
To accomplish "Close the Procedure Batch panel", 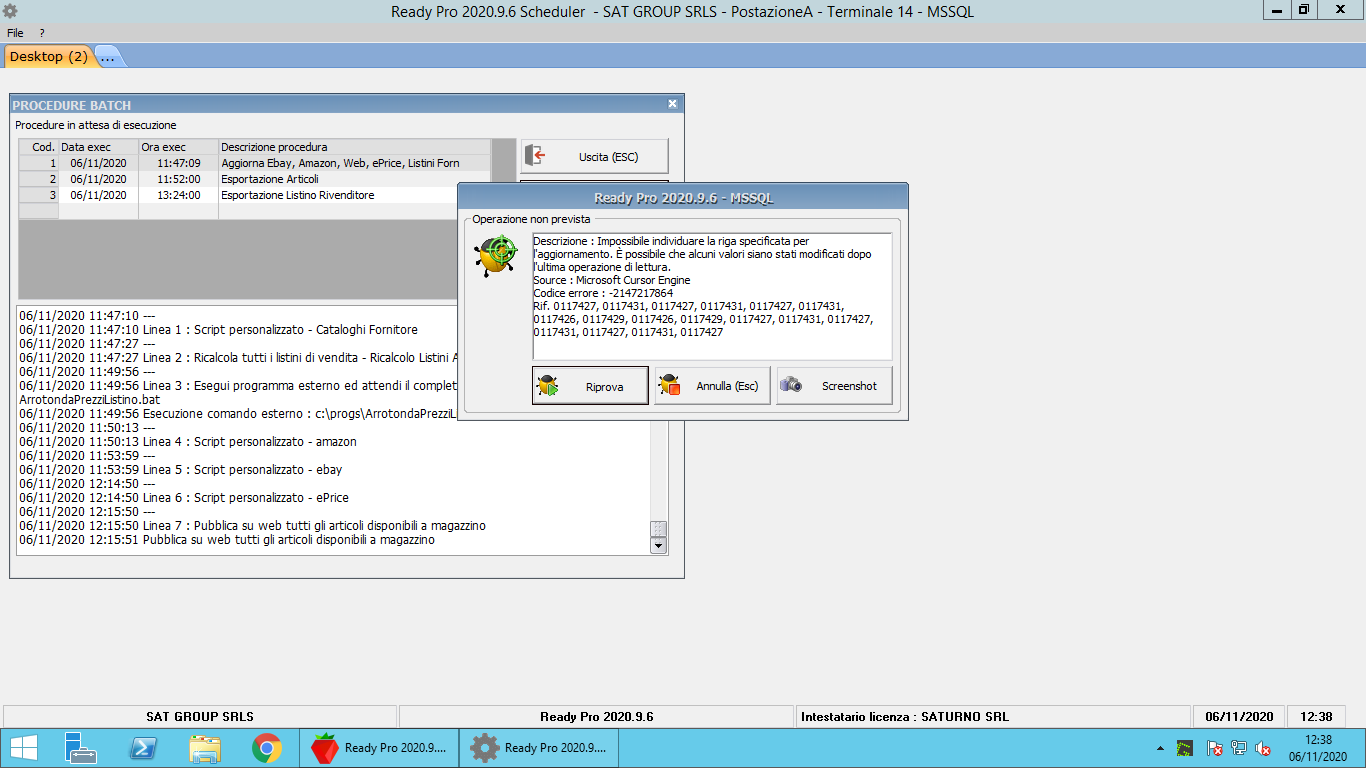I will click(x=673, y=104).
